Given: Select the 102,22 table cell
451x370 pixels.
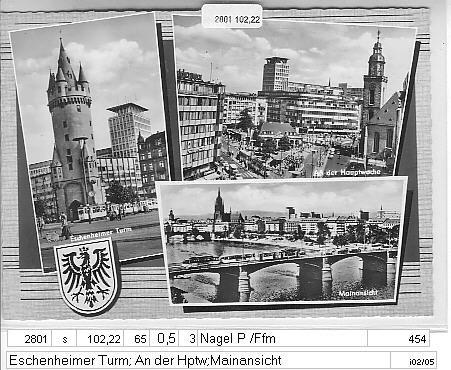Looking at the screenshot, I should pos(100,339).
